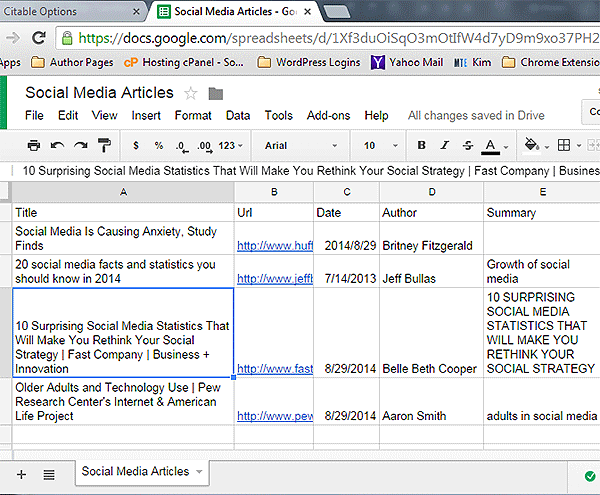
Task: Click the Redo arrow icon
Action: click(81, 146)
